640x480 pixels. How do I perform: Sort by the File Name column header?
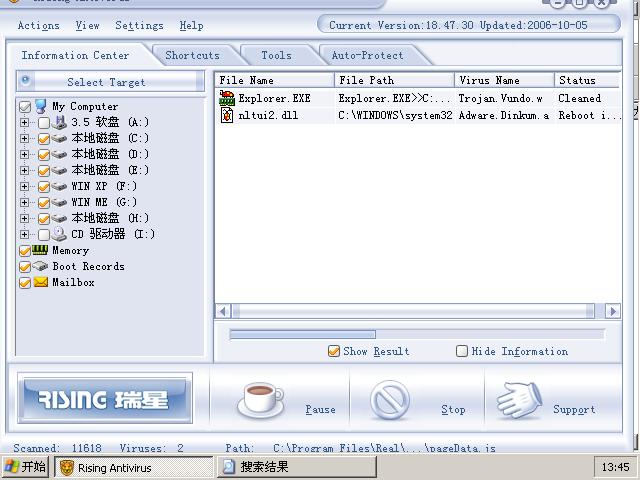[274, 80]
